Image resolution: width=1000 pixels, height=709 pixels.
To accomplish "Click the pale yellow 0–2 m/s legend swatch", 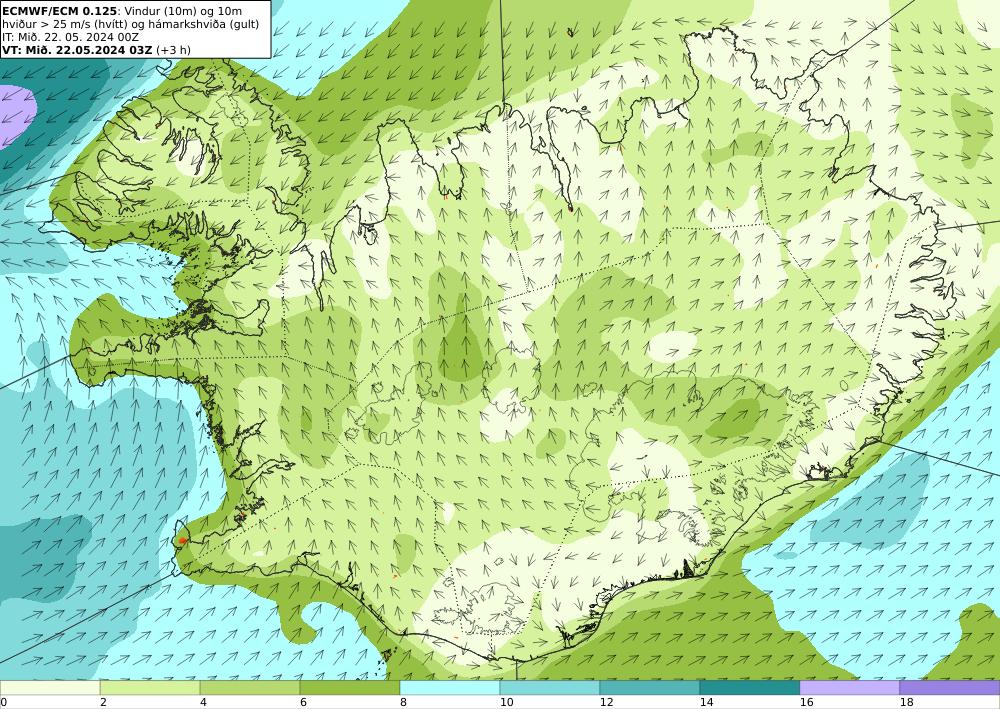I will click(x=50, y=687).
